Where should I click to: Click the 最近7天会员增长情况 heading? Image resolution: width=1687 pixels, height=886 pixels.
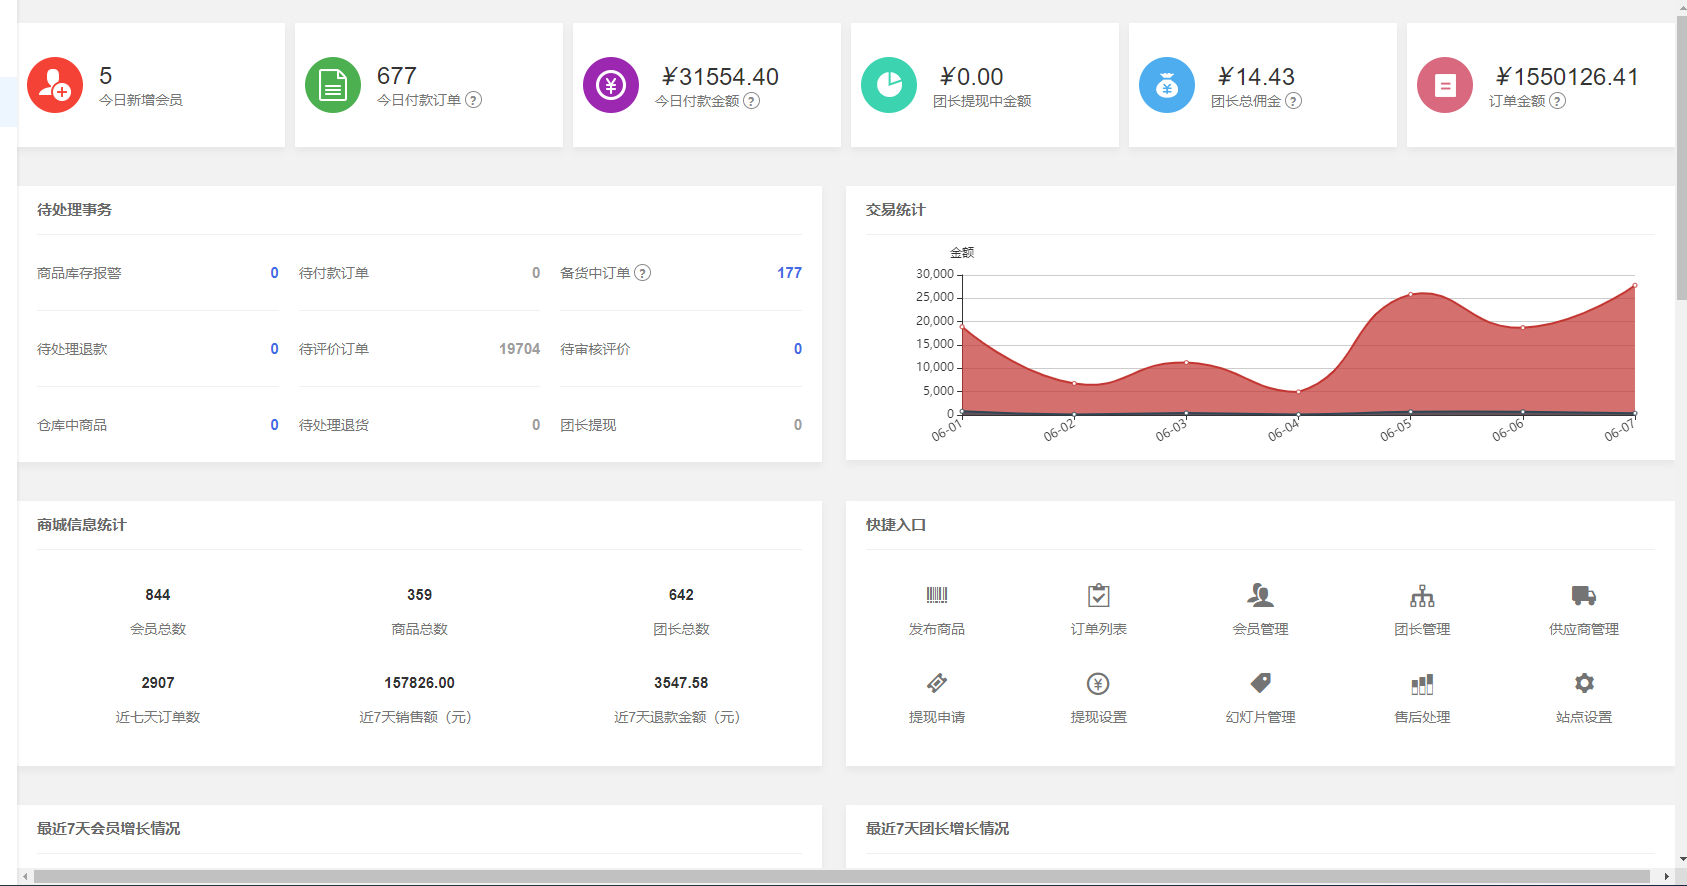pyautogui.click(x=109, y=829)
